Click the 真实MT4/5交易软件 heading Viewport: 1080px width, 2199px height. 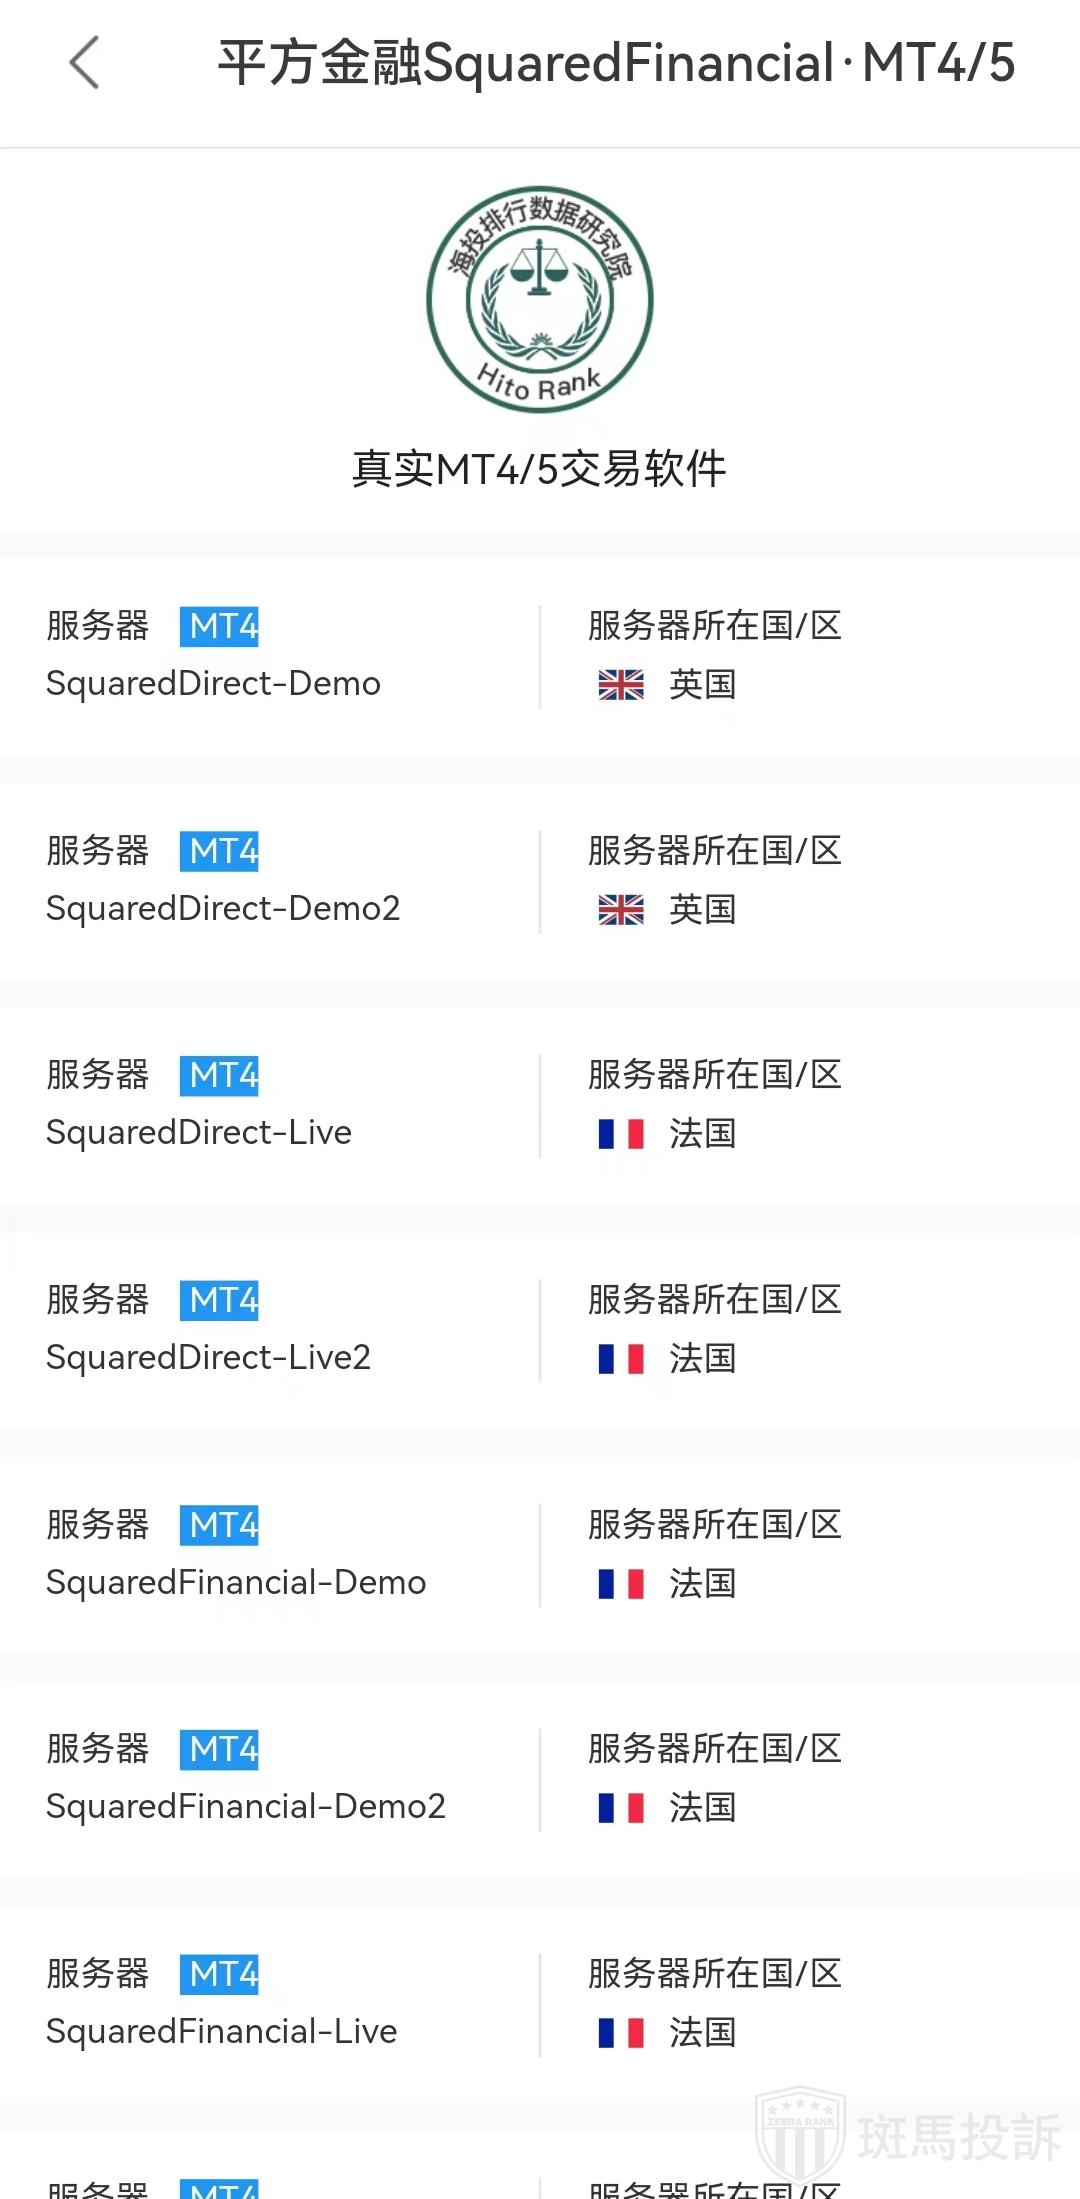[540, 469]
